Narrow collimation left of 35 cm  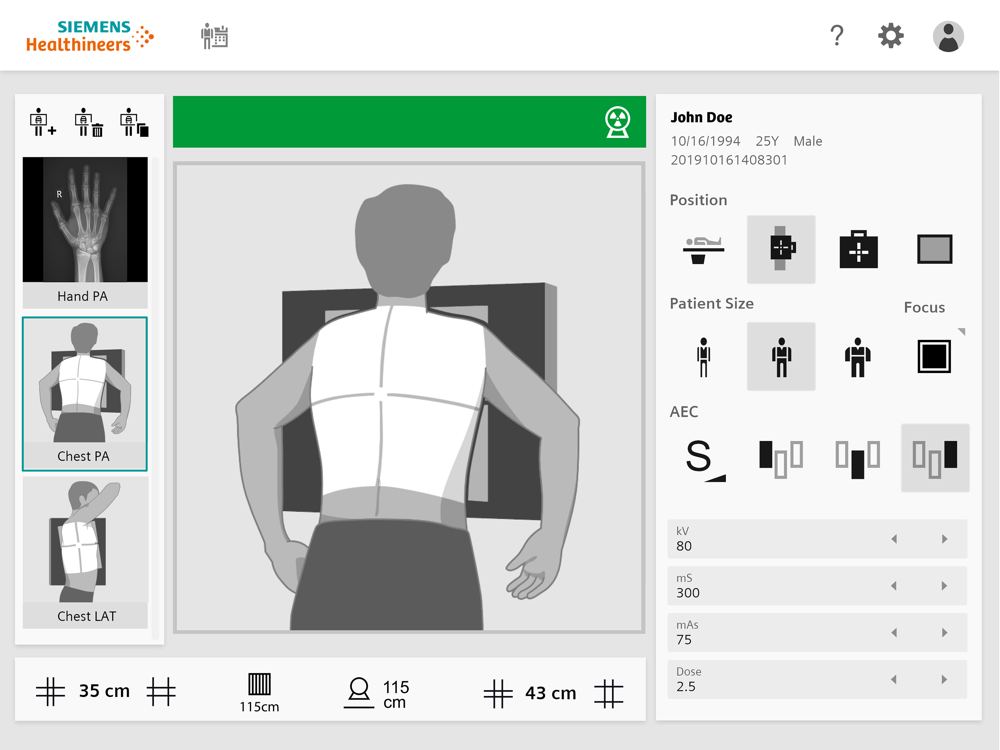[50, 691]
